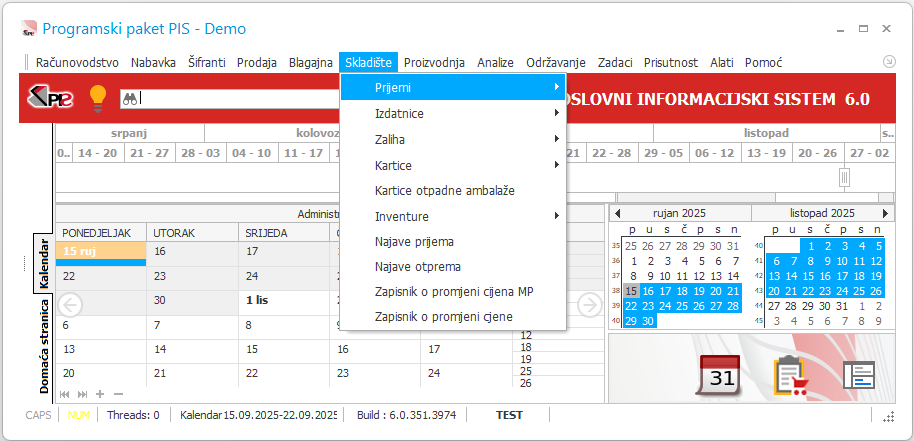This screenshot has height=441, width=914.
Task: Close the open Skladište menu
Action: click(x=368, y=62)
